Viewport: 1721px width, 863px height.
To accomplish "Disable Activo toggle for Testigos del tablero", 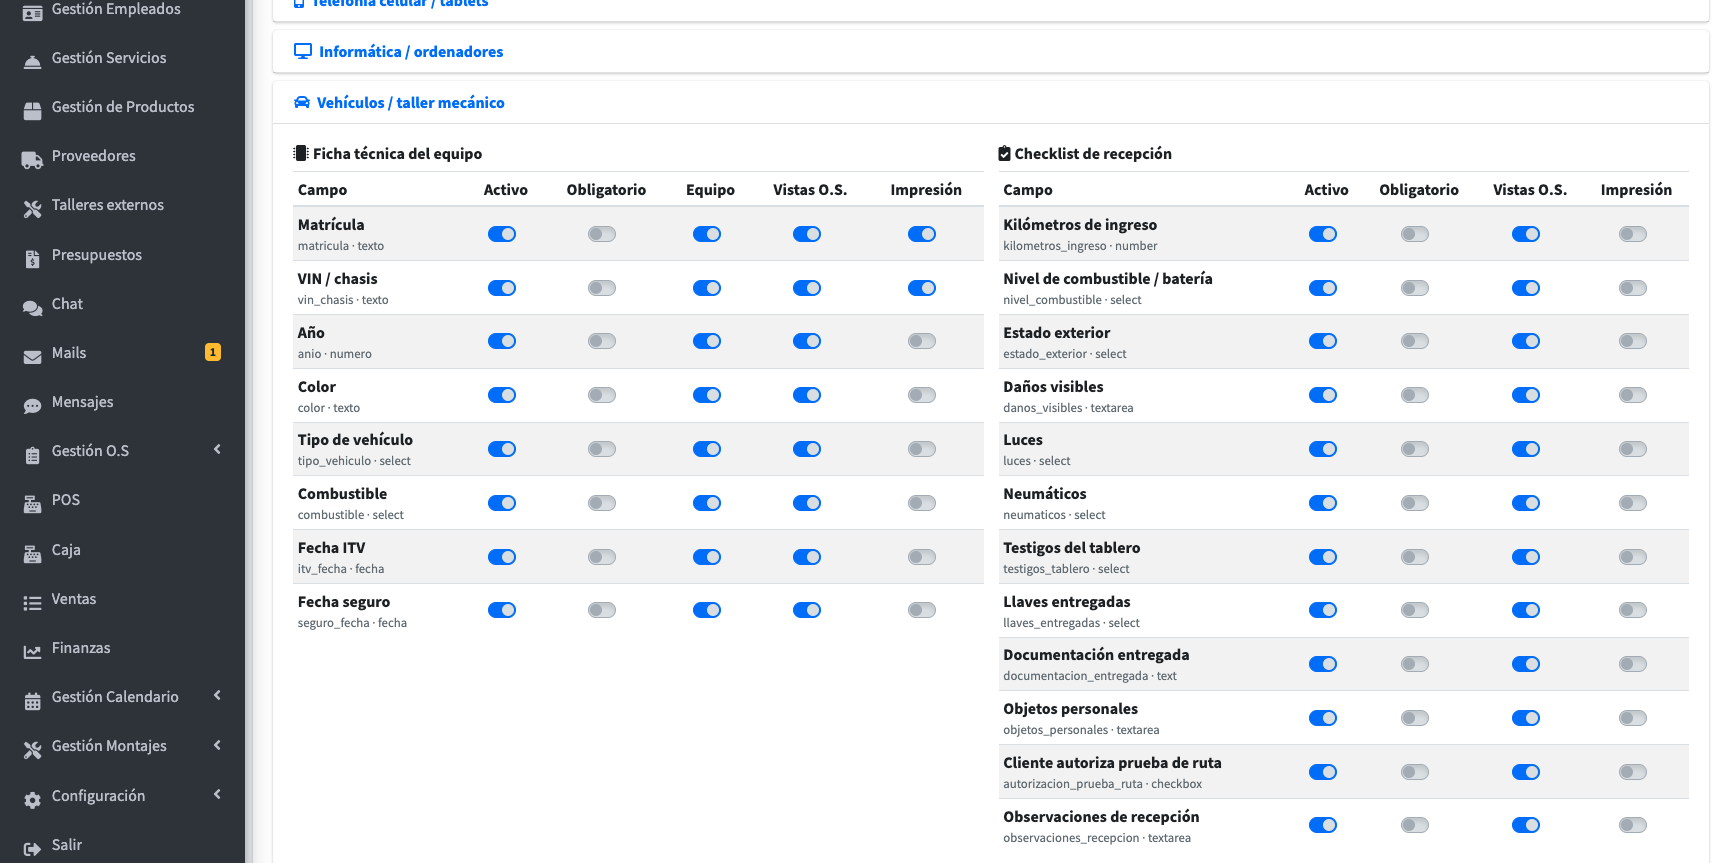I will 1323,557.
